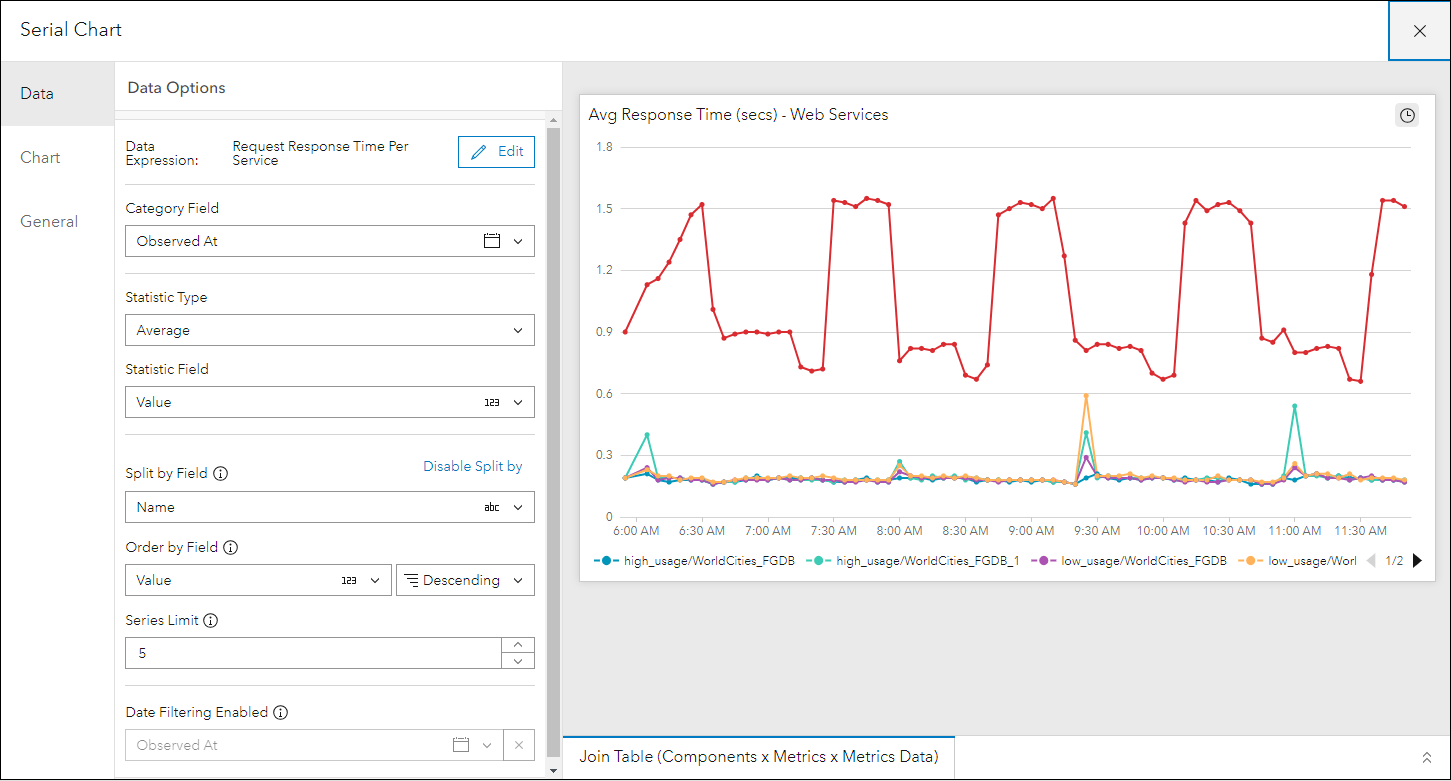Open the Descending sort order dropdown

pyautogui.click(x=465, y=580)
